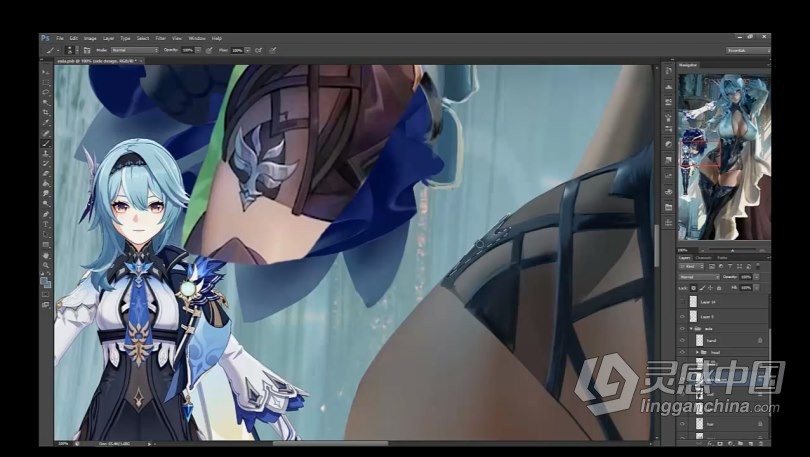Open the Flow slider arrow in options bar
The width and height of the screenshot is (810, 457).
[248, 50]
